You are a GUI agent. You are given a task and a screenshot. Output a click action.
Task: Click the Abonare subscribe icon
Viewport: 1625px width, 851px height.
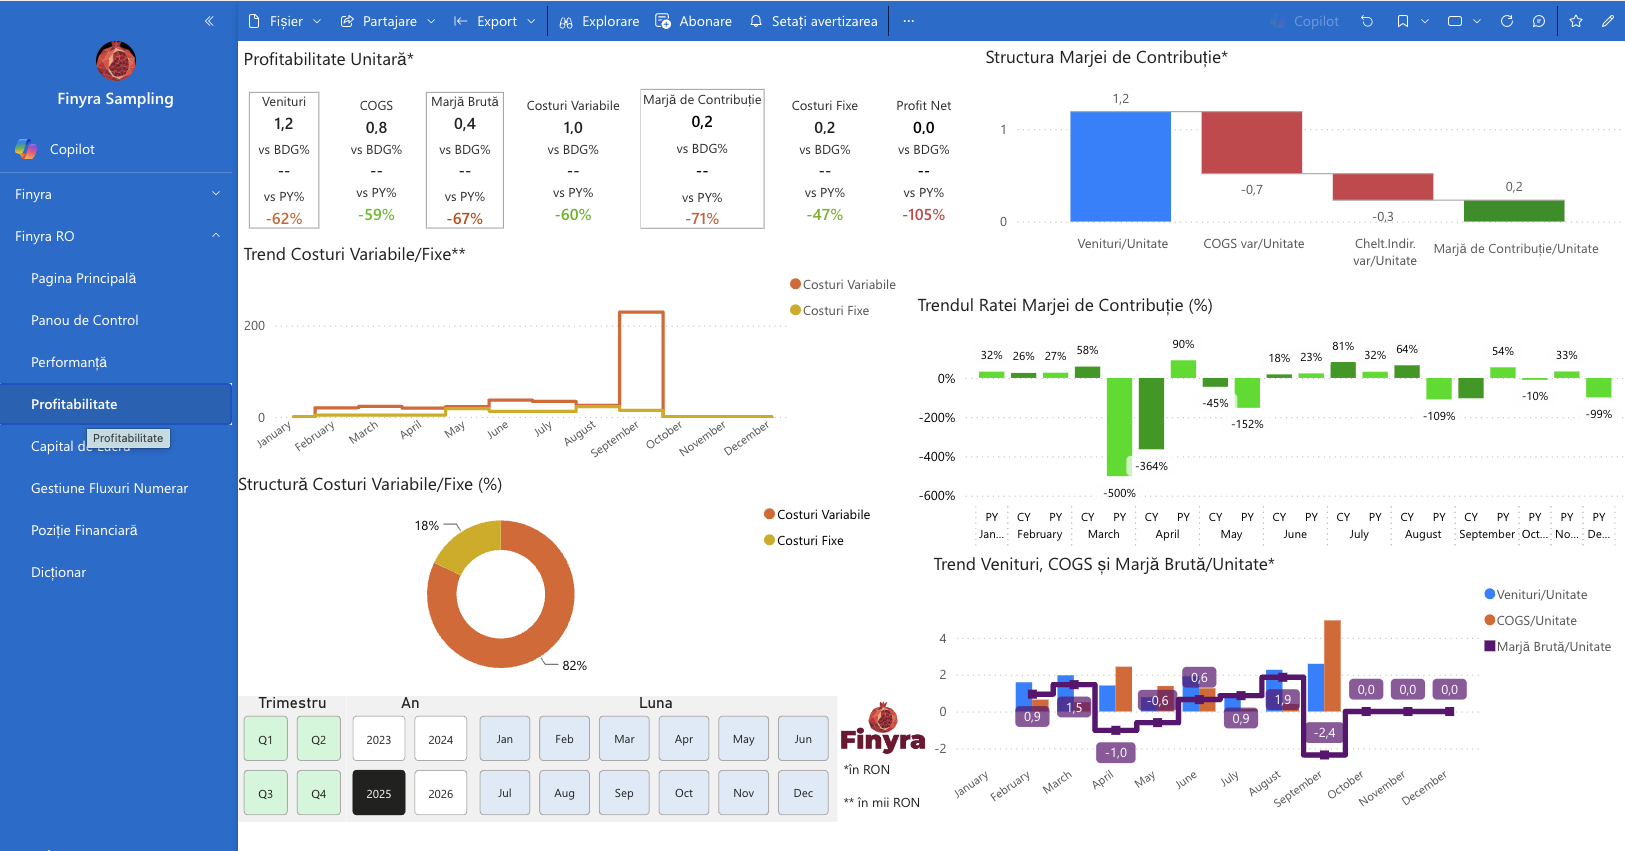point(662,21)
